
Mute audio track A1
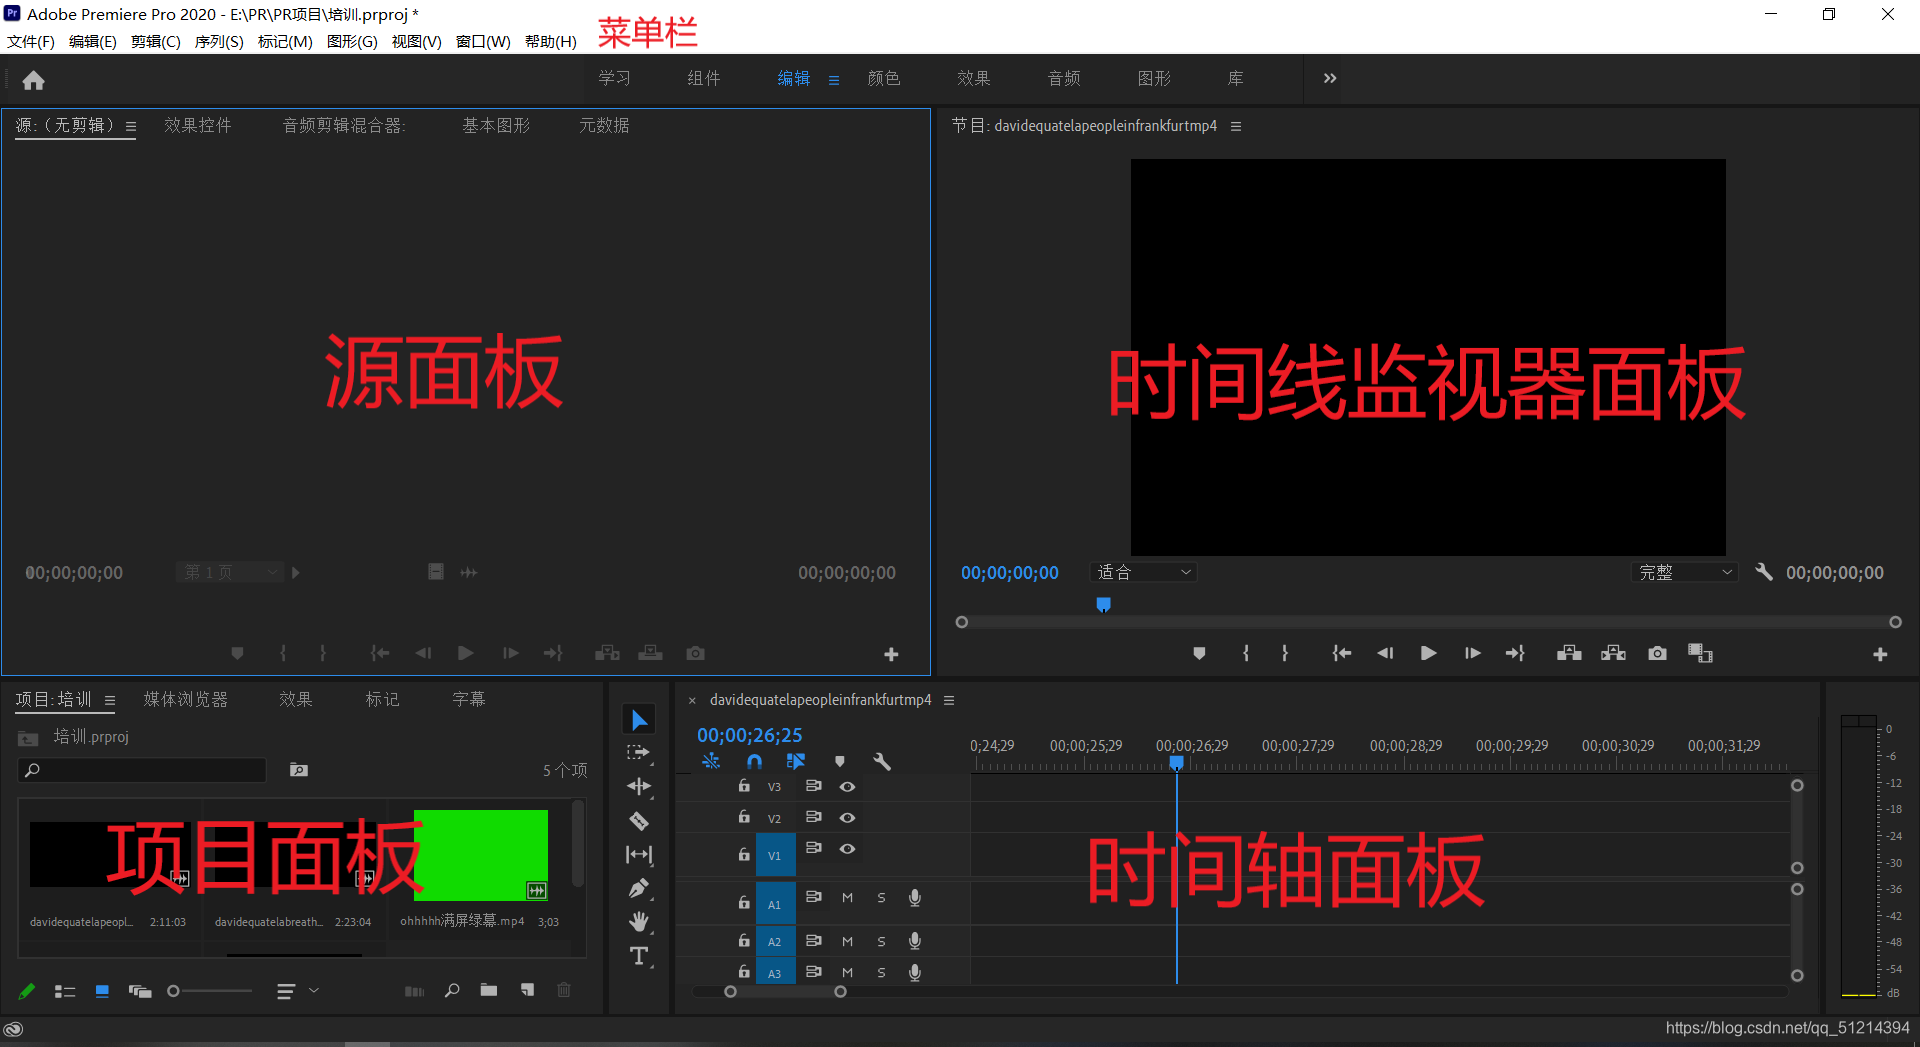click(x=847, y=898)
